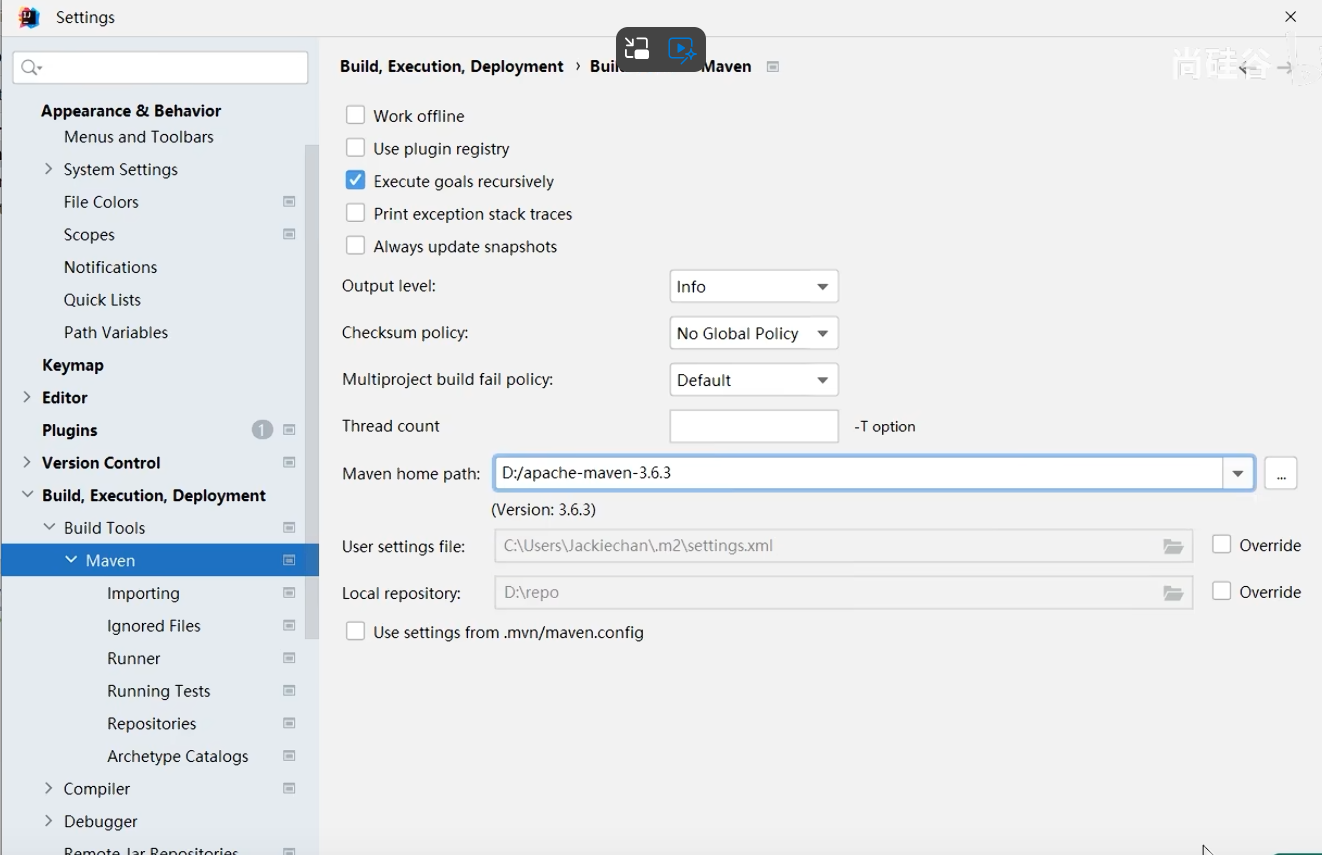This screenshot has height=855, width=1322.
Task: Open the Output level dropdown
Action: (754, 287)
